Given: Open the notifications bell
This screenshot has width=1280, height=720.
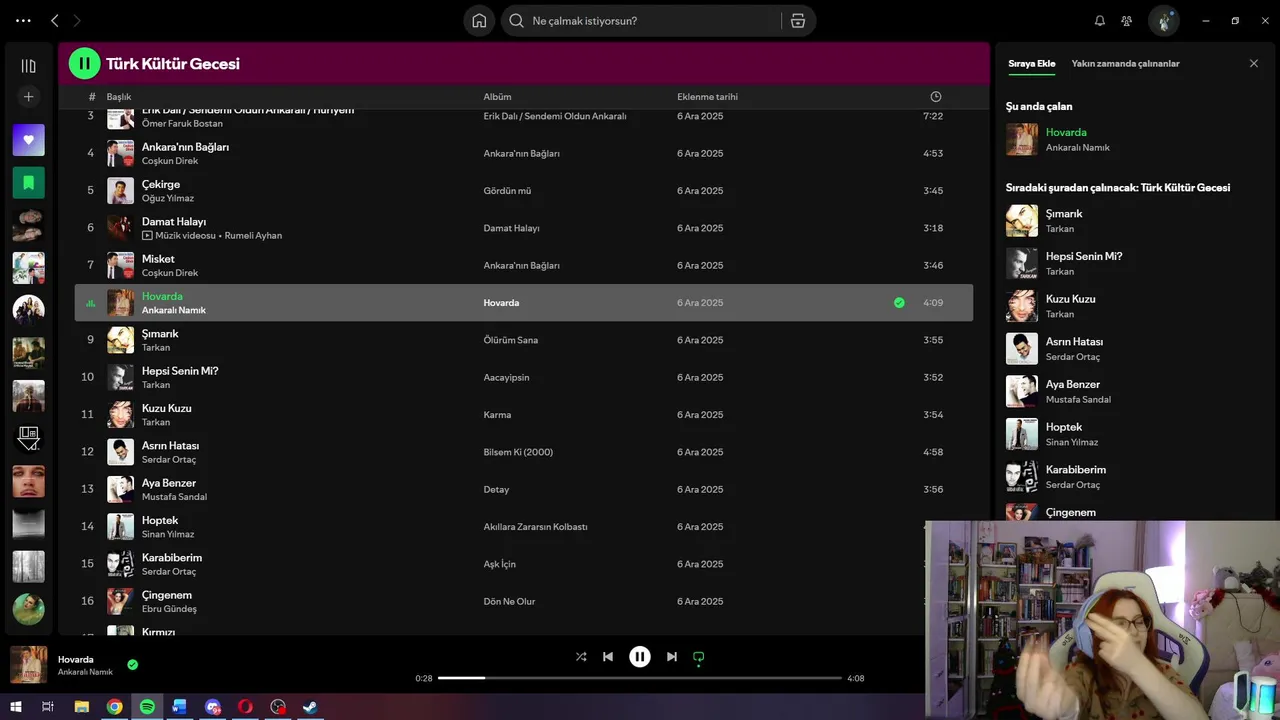Looking at the screenshot, I should tap(1100, 20).
